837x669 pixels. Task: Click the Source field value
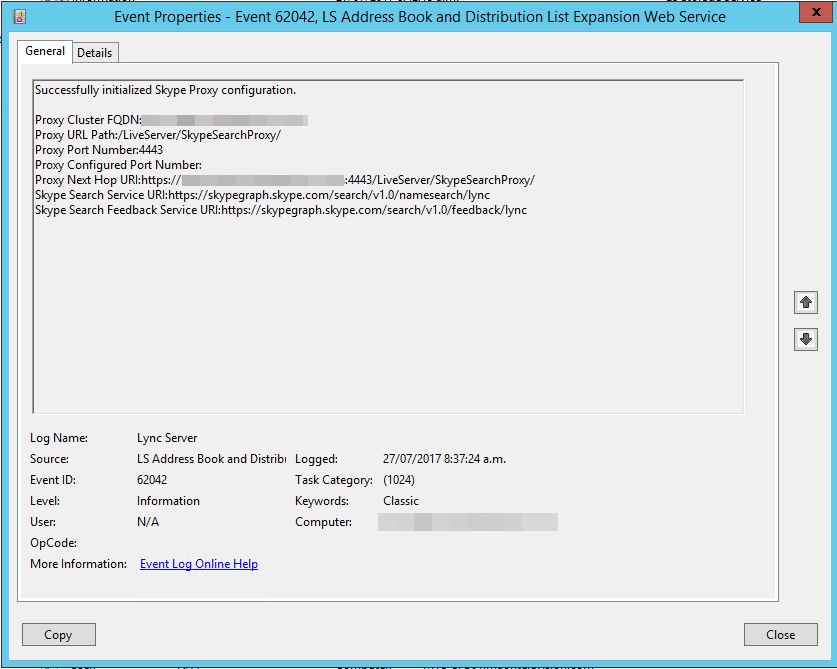211,459
